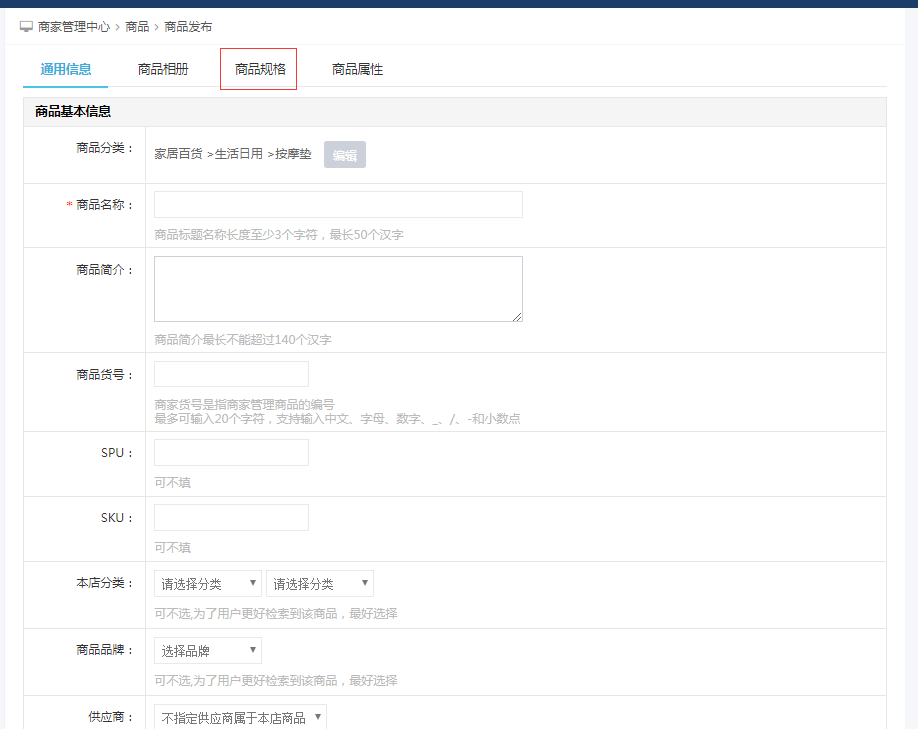Open the 供应商 dropdown
This screenshot has height=729, width=918.
click(x=240, y=717)
